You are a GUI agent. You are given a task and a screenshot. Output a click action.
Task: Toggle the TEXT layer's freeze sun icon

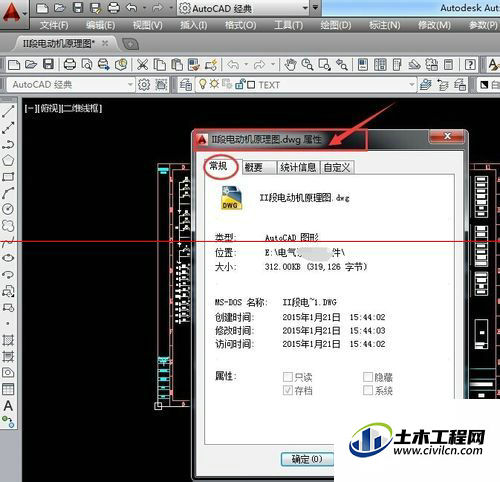(214, 84)
